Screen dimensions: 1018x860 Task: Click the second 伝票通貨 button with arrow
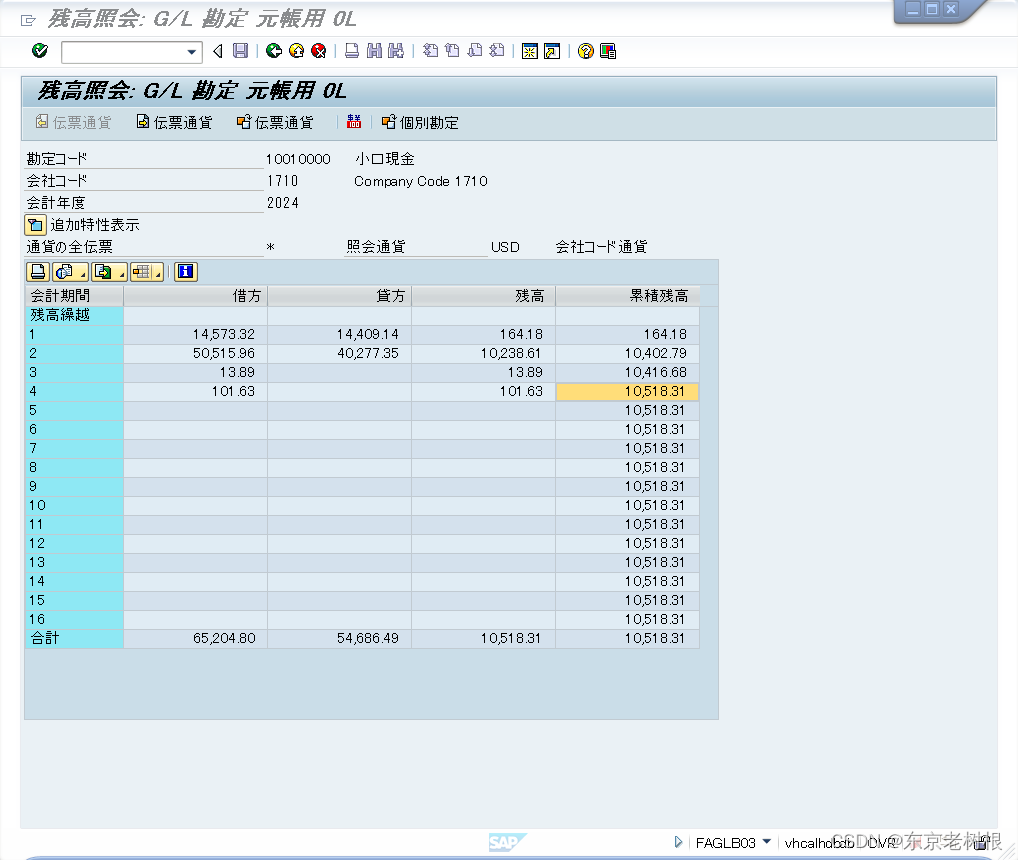coord(175,122)
